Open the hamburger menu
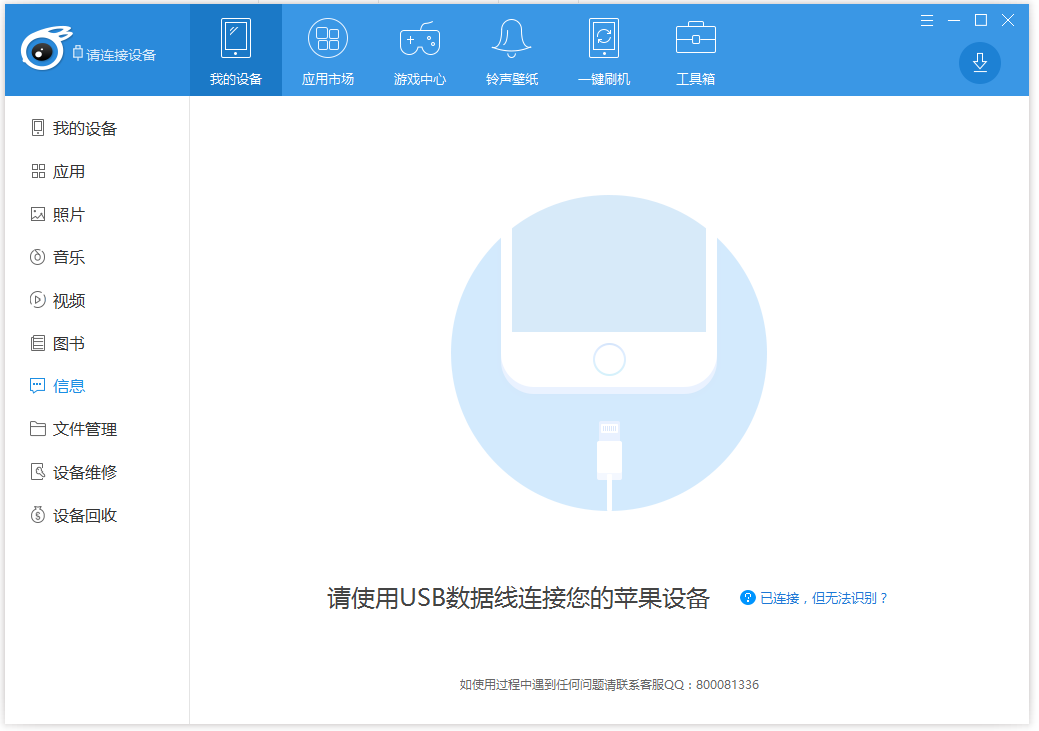 [926, 20]
